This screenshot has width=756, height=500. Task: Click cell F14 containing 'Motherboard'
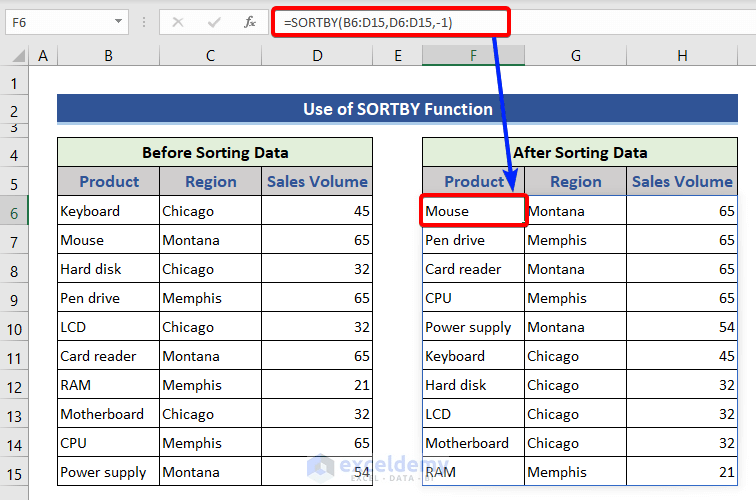473,443
